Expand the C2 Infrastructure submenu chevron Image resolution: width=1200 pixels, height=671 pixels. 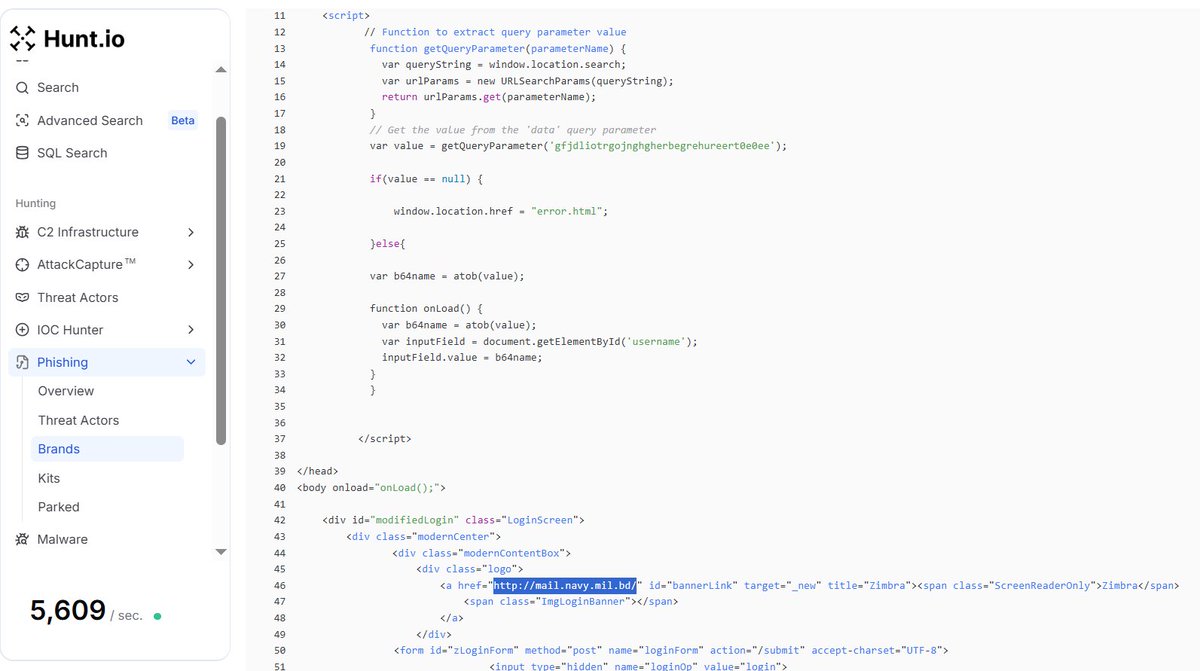click(x=191, y=232)
